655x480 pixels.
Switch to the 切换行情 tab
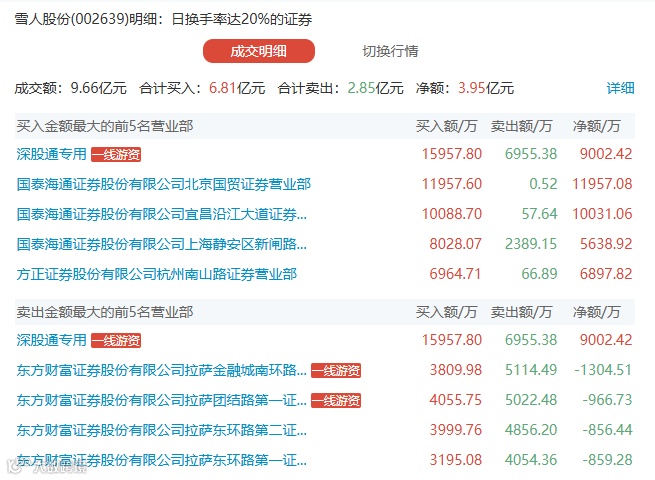[390, 51]
